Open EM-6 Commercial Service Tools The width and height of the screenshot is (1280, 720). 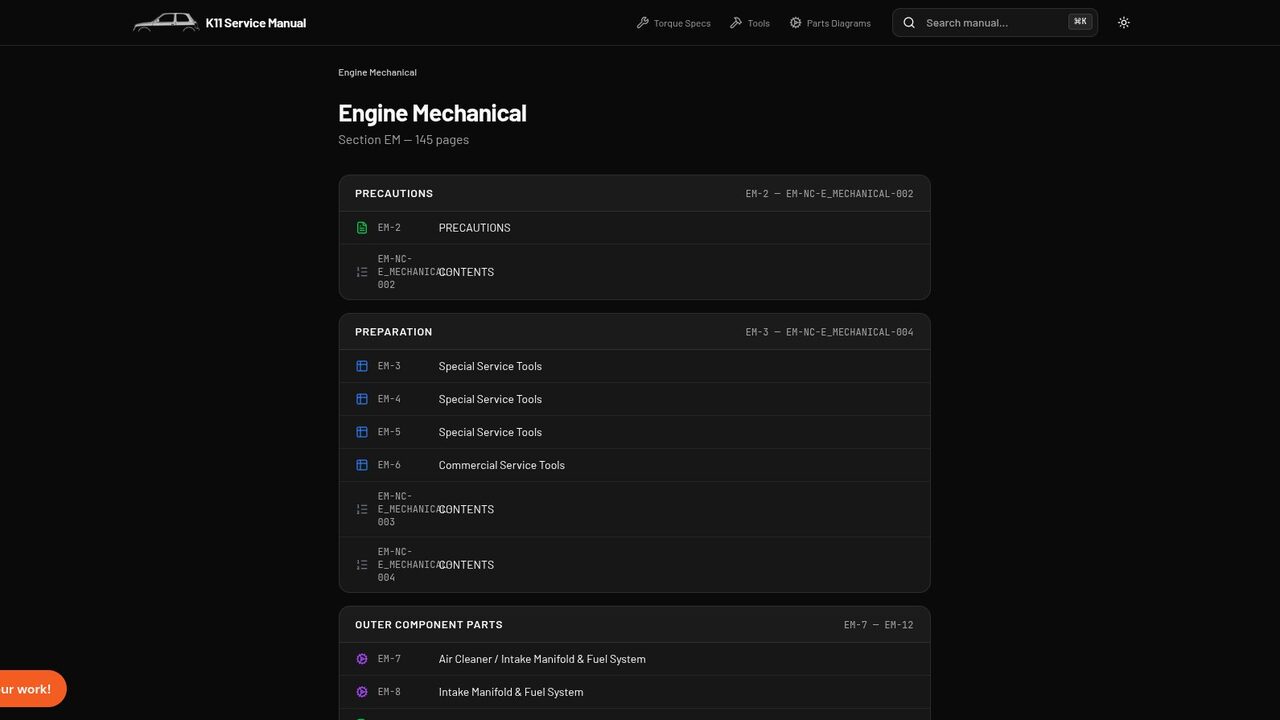[x=634, y=465]
